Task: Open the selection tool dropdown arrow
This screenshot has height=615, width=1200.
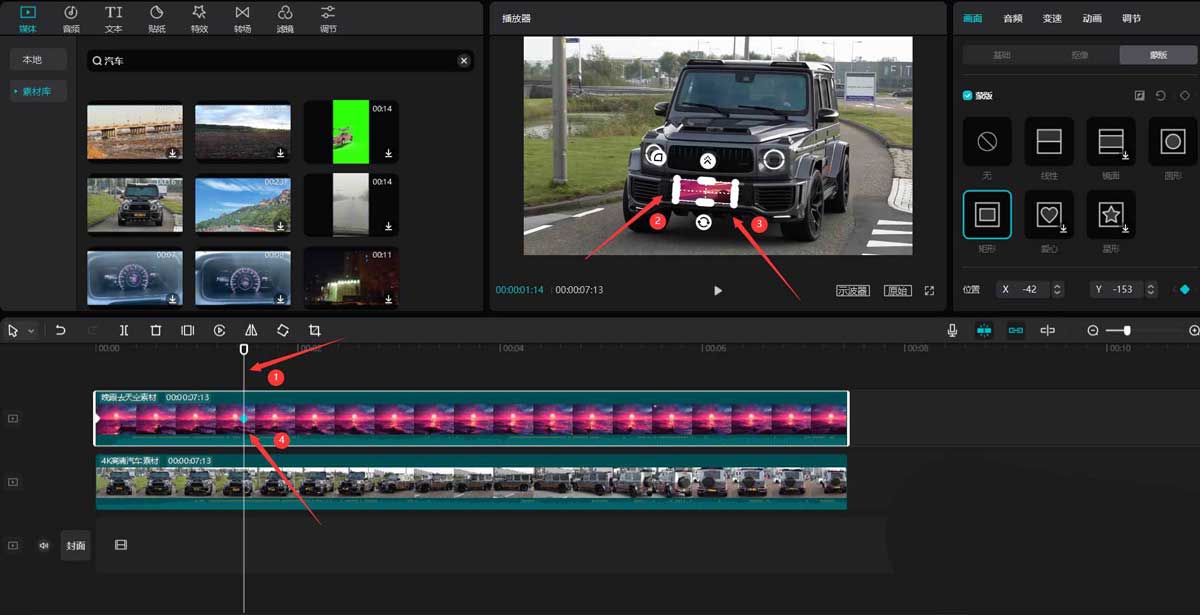Action: (x=31, y=331)
